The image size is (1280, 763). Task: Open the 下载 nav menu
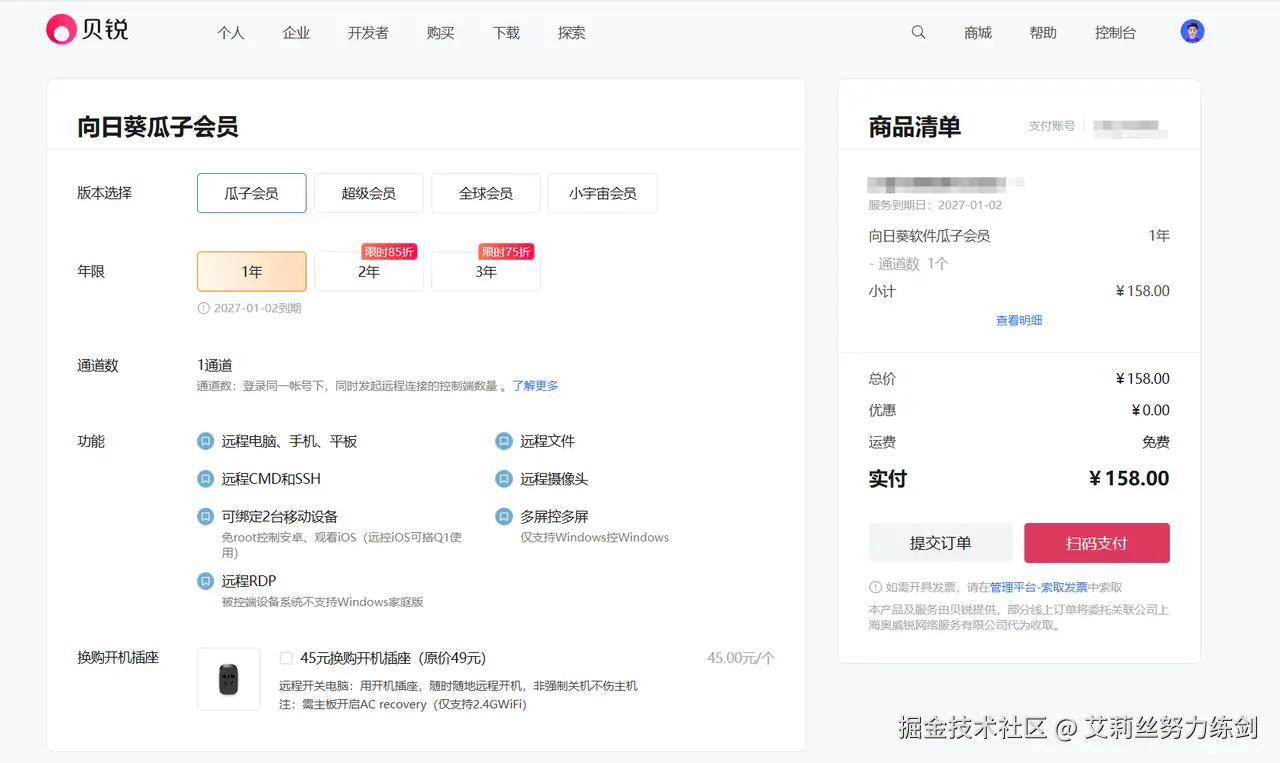507,33
